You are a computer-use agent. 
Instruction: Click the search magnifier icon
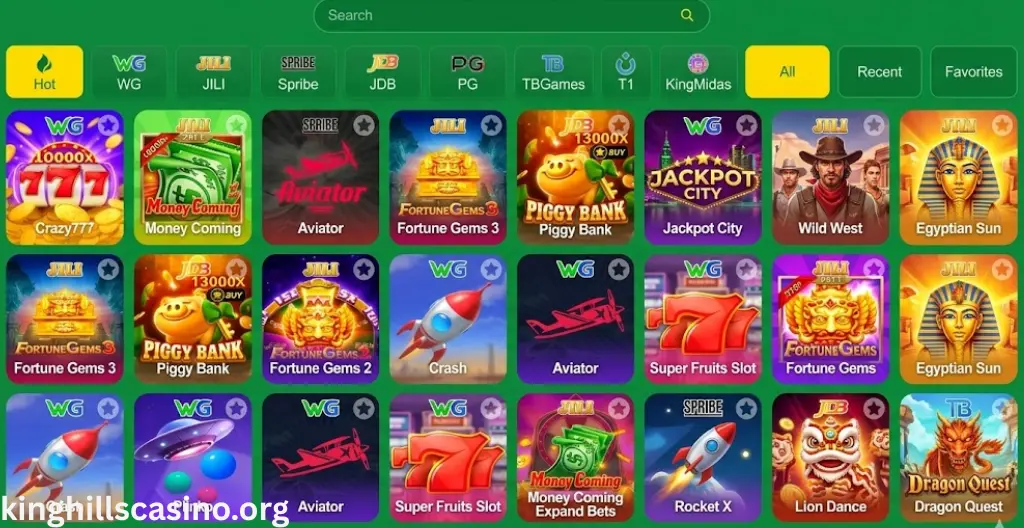click(686, 15)
